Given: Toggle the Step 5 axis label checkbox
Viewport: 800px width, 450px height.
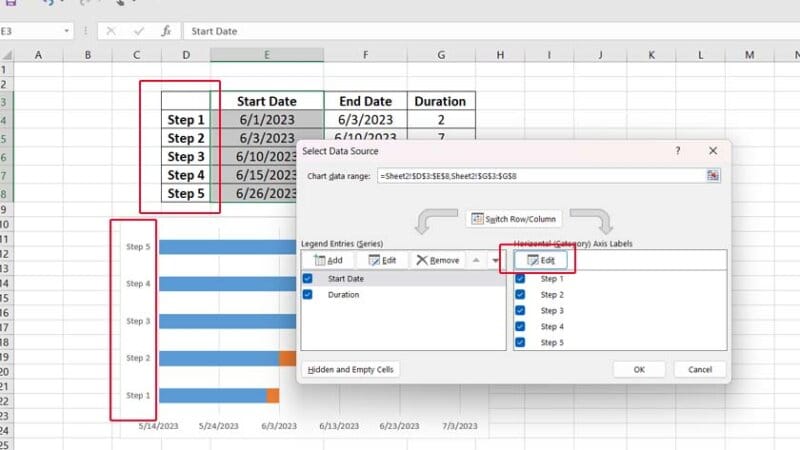Looking at the screenshot, I should [520, 342].
